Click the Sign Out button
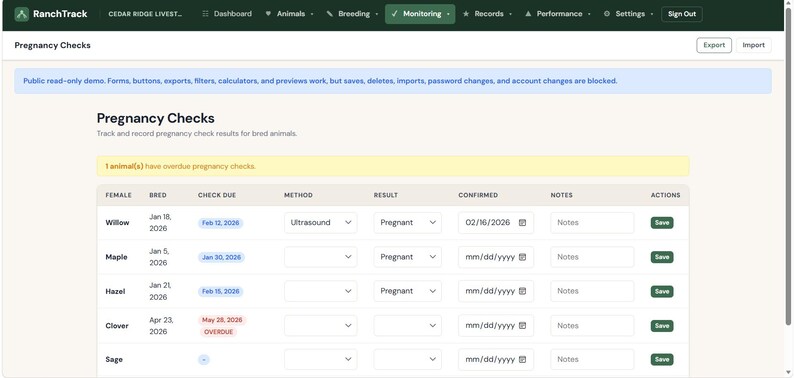Viewport: 794px width, 378px height. pos(682,14)
